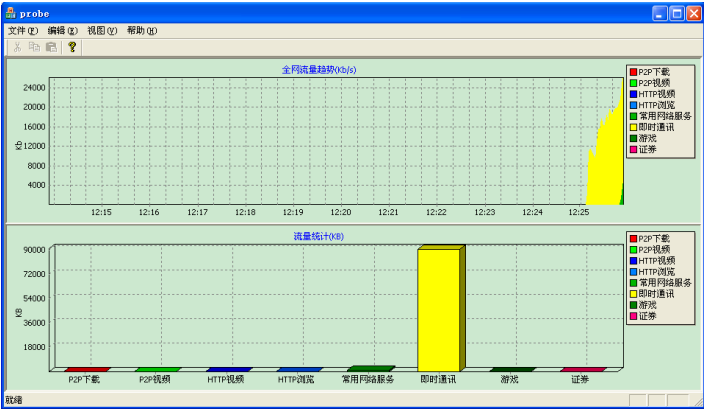Click the HTTP浏览 category label under bars
The width and height of the screenshot is (707, 411).
click(x=296, y=379)
